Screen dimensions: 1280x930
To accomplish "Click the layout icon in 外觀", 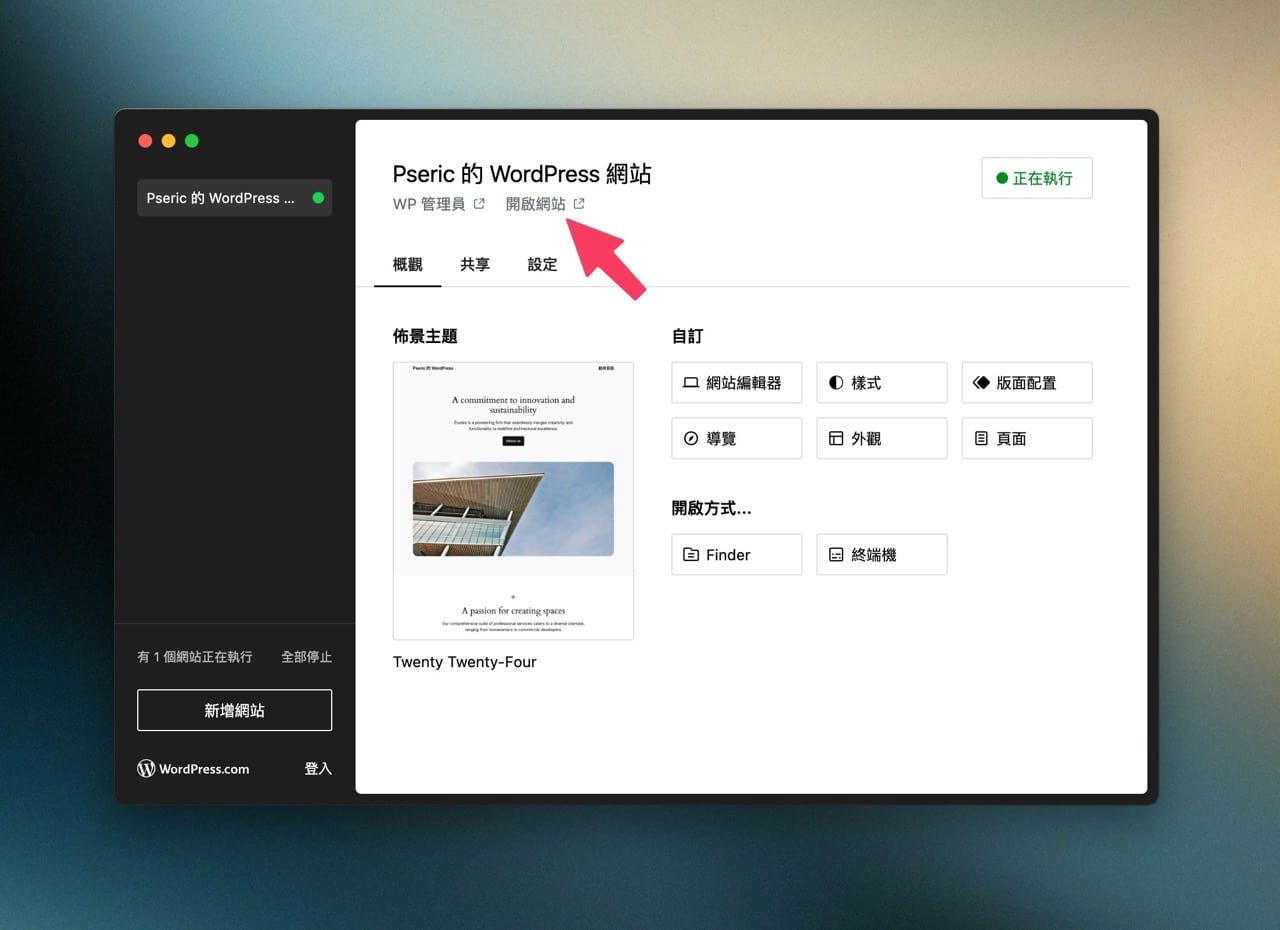I will [x=836, y=439].
